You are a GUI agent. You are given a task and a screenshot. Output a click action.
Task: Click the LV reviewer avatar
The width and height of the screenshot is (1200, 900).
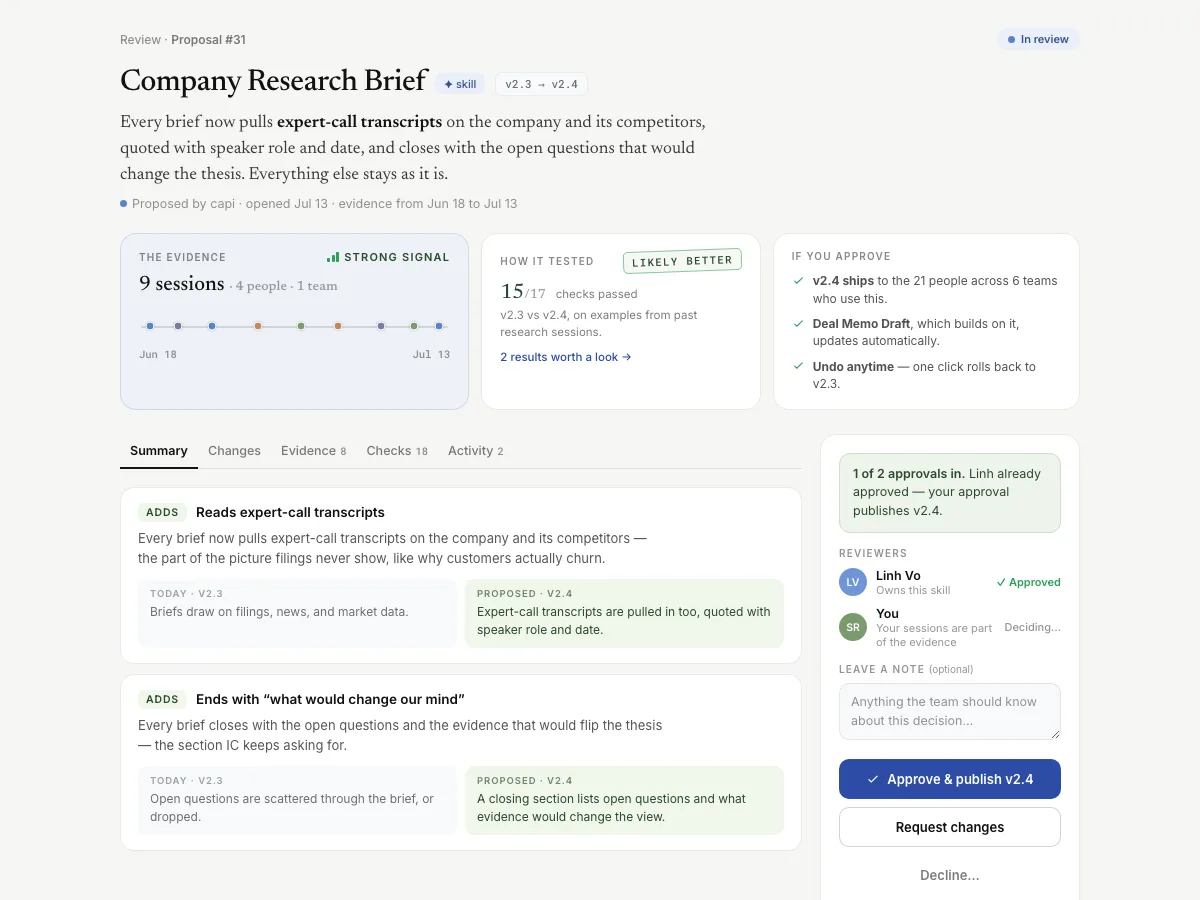tap(853, 582)
